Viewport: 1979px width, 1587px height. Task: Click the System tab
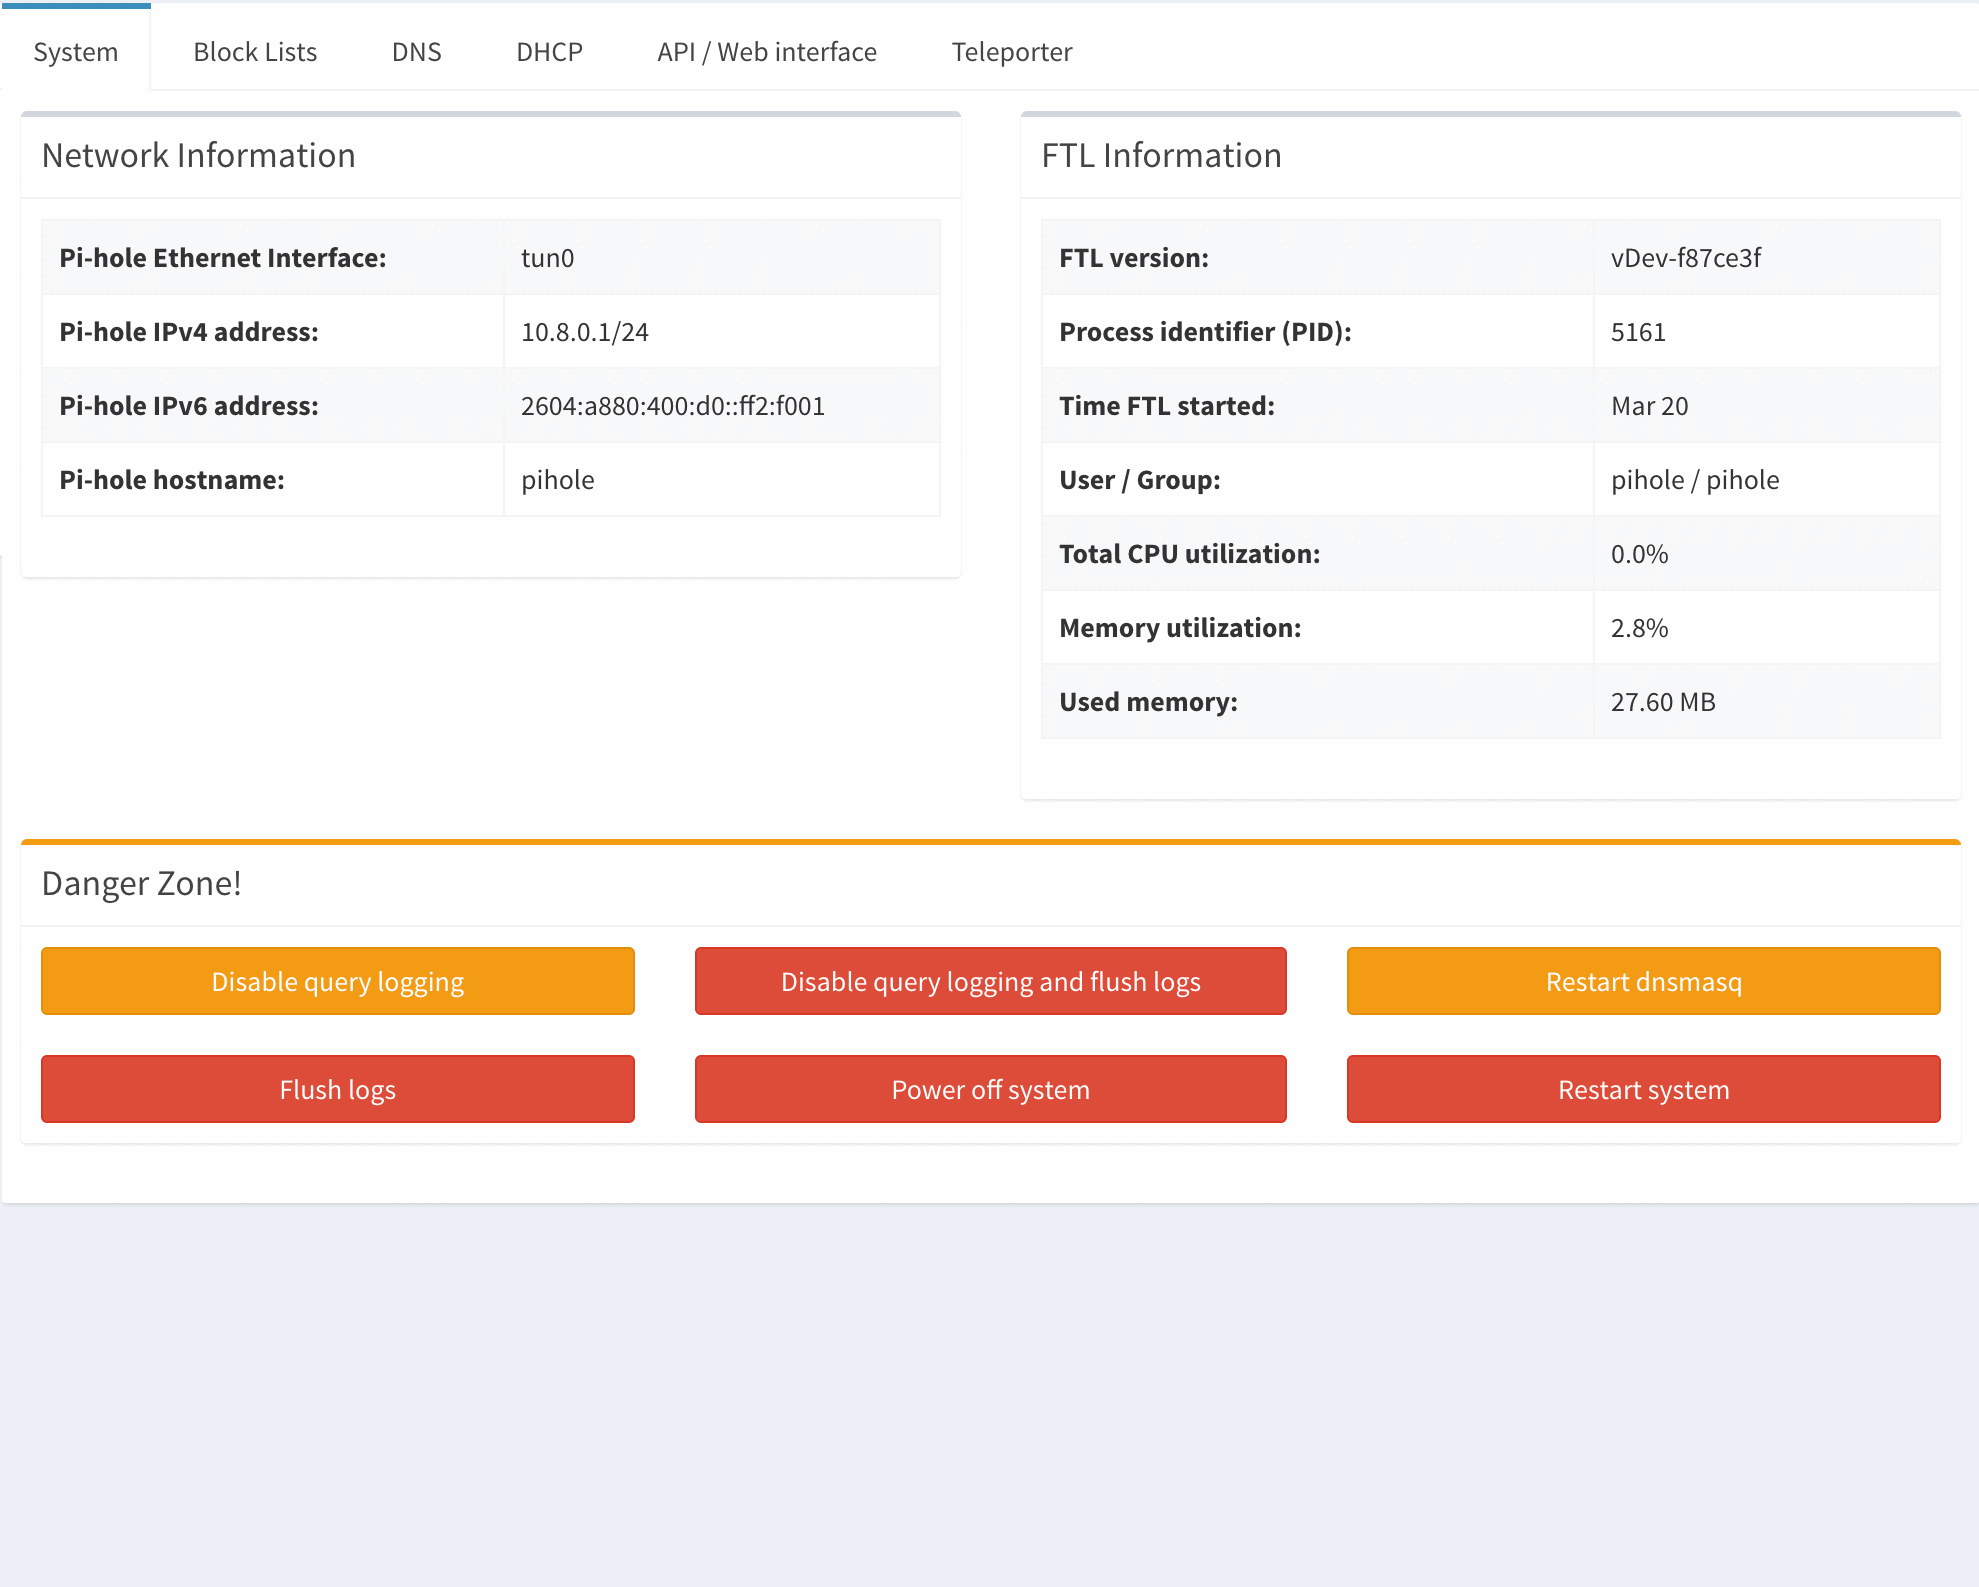(78, 52)
